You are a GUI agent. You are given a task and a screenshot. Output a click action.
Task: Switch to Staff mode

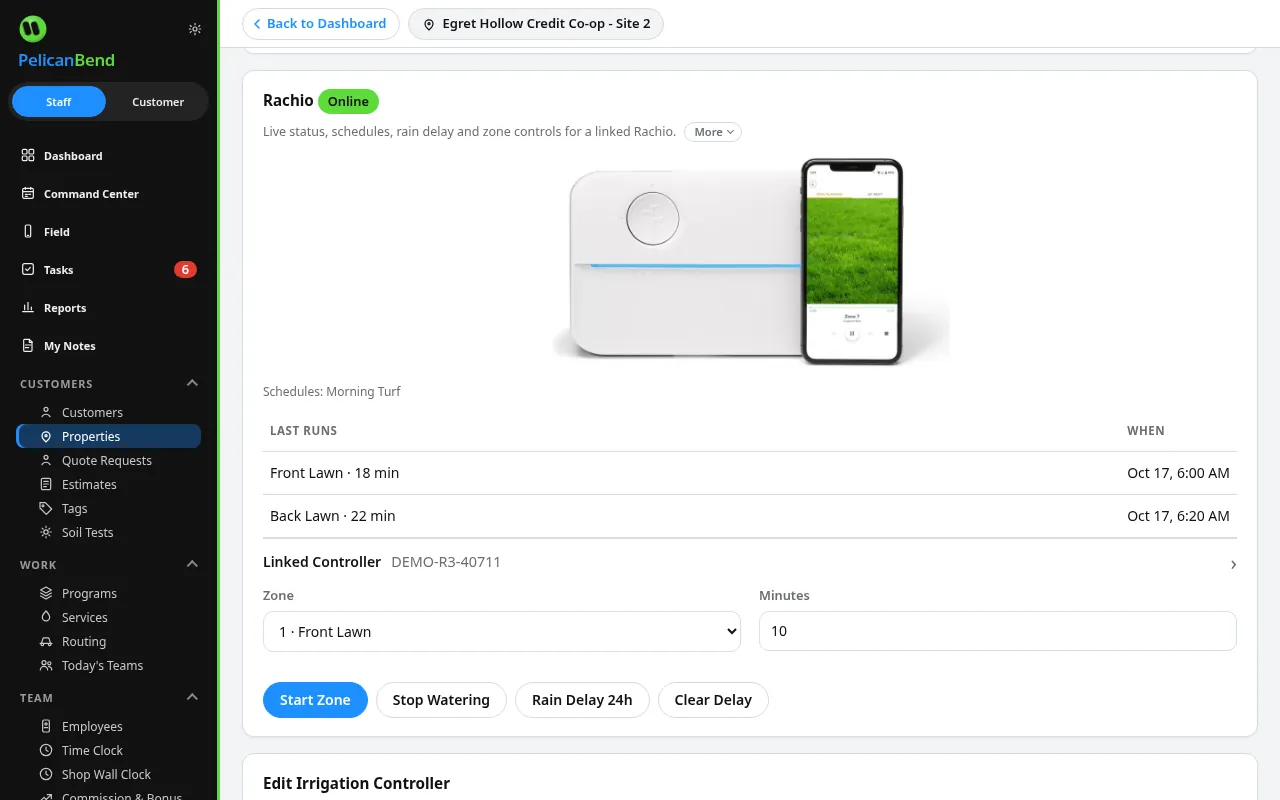(59, 102)
